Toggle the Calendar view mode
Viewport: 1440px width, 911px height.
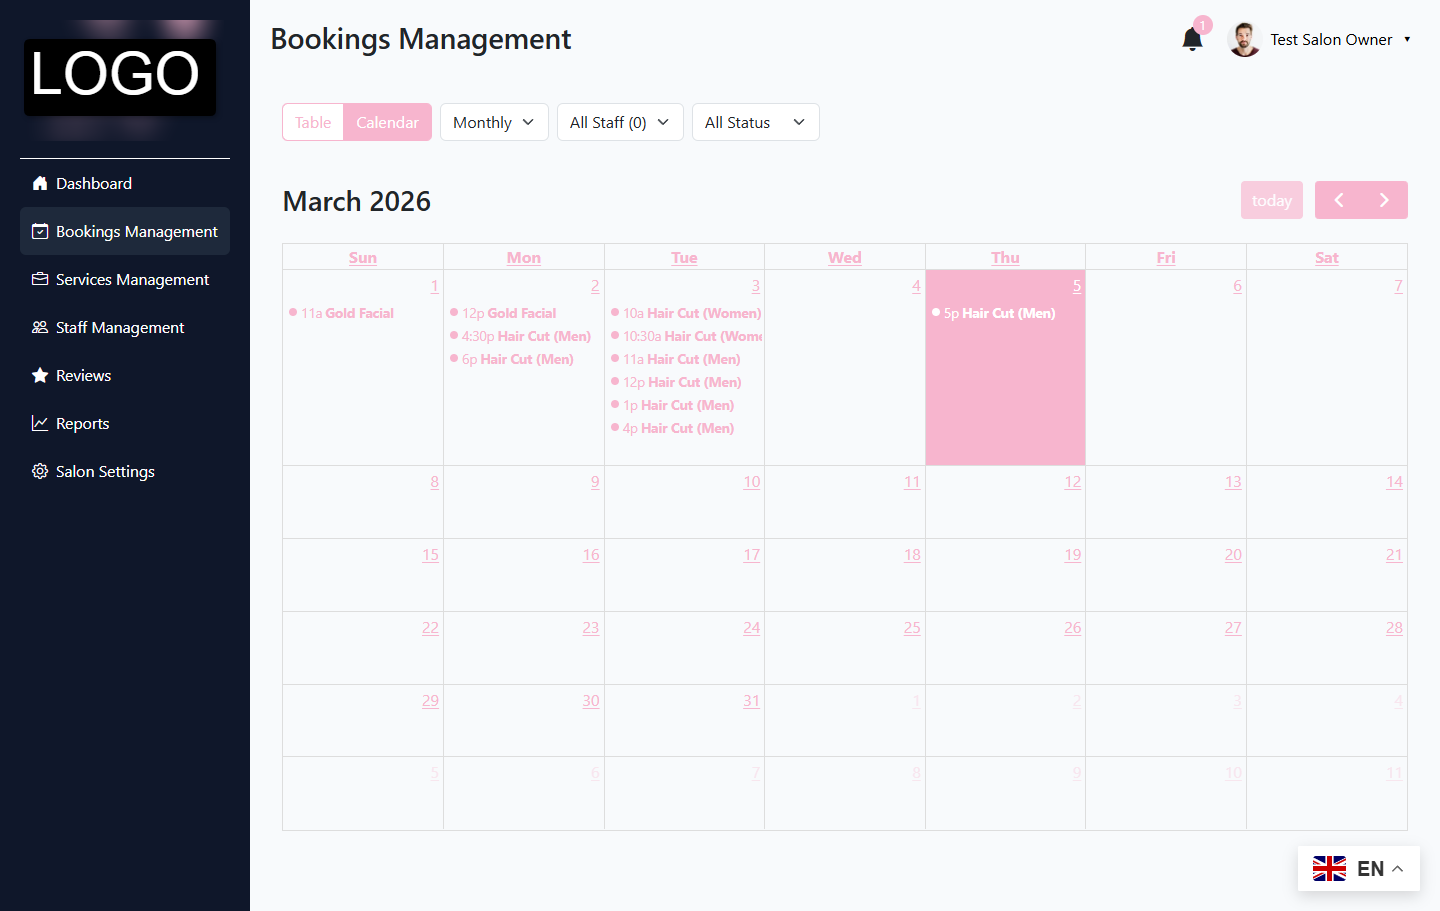pos(388,121)
